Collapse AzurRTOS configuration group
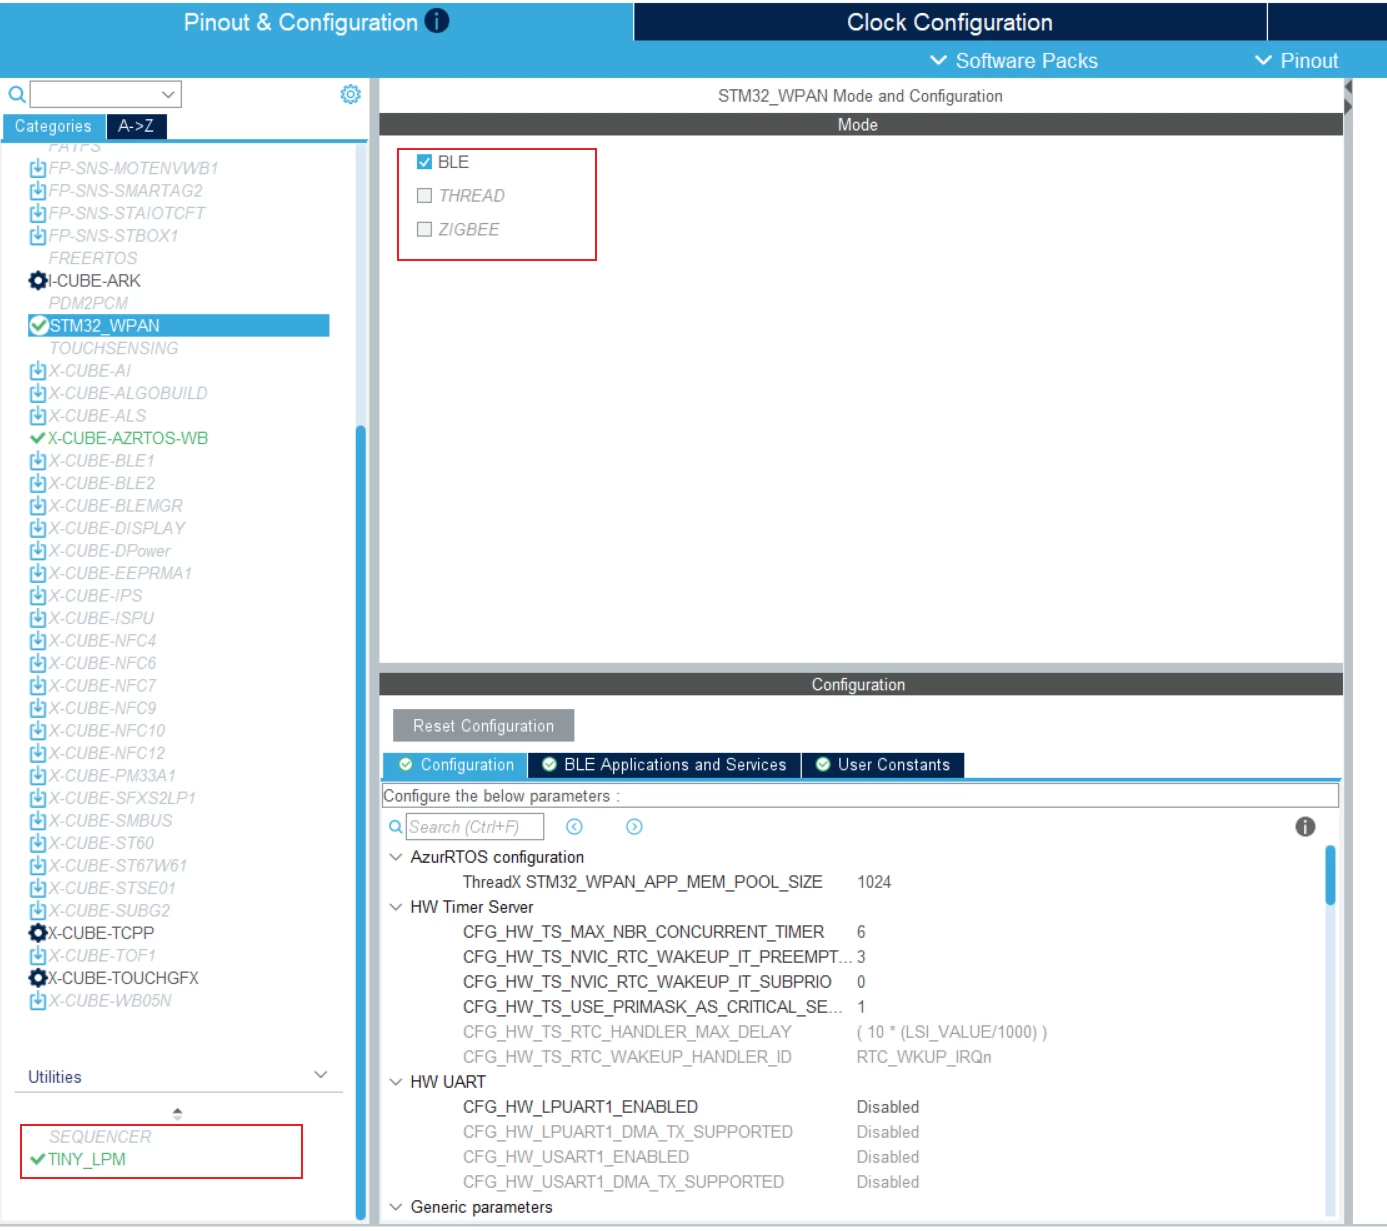The image size is (1387, 1231). point(395,857)
